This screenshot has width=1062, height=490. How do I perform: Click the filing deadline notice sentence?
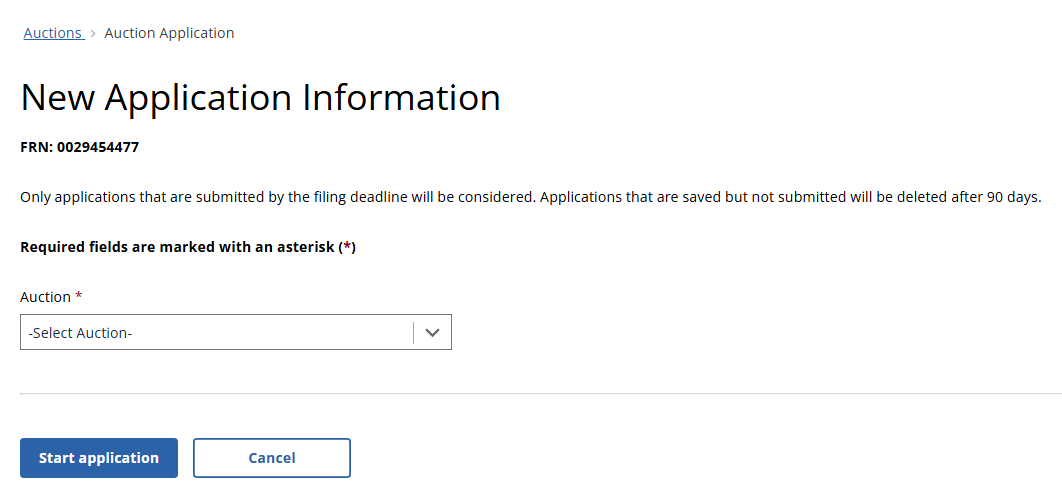277,197
